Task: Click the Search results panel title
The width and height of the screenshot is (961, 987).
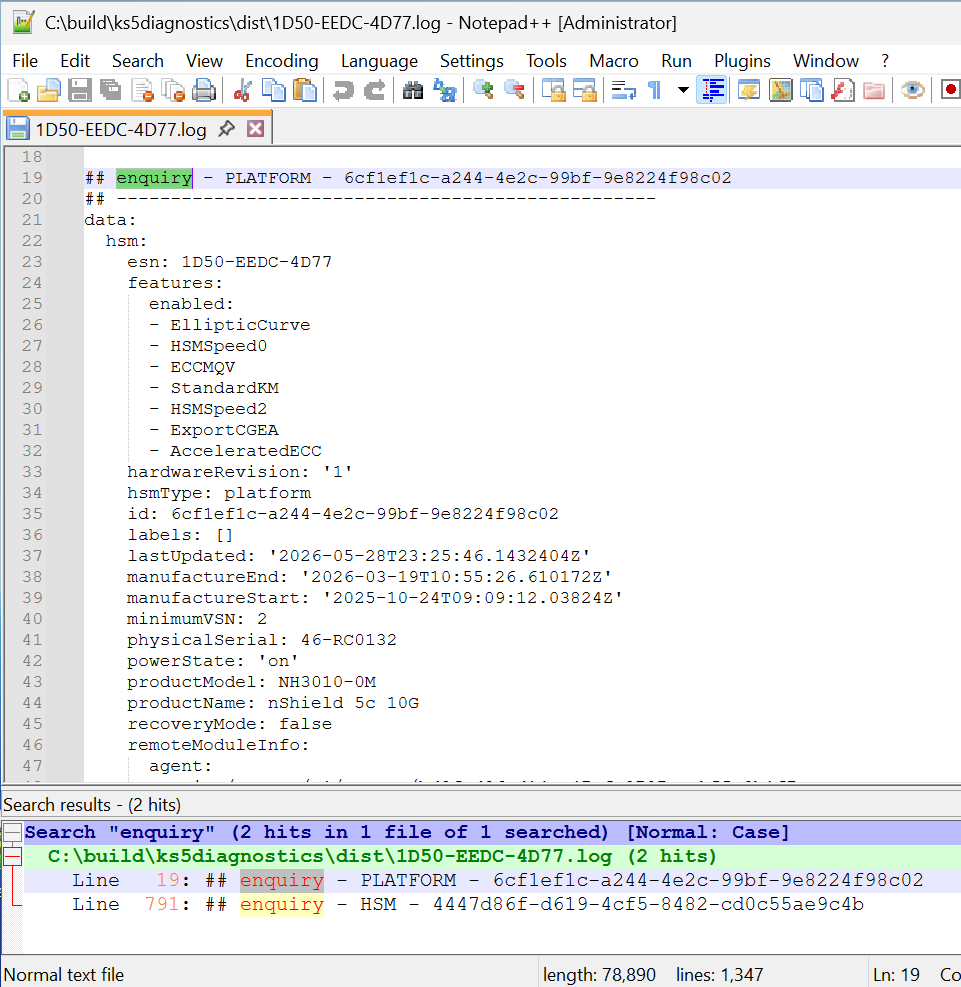Action: (92, 805)
